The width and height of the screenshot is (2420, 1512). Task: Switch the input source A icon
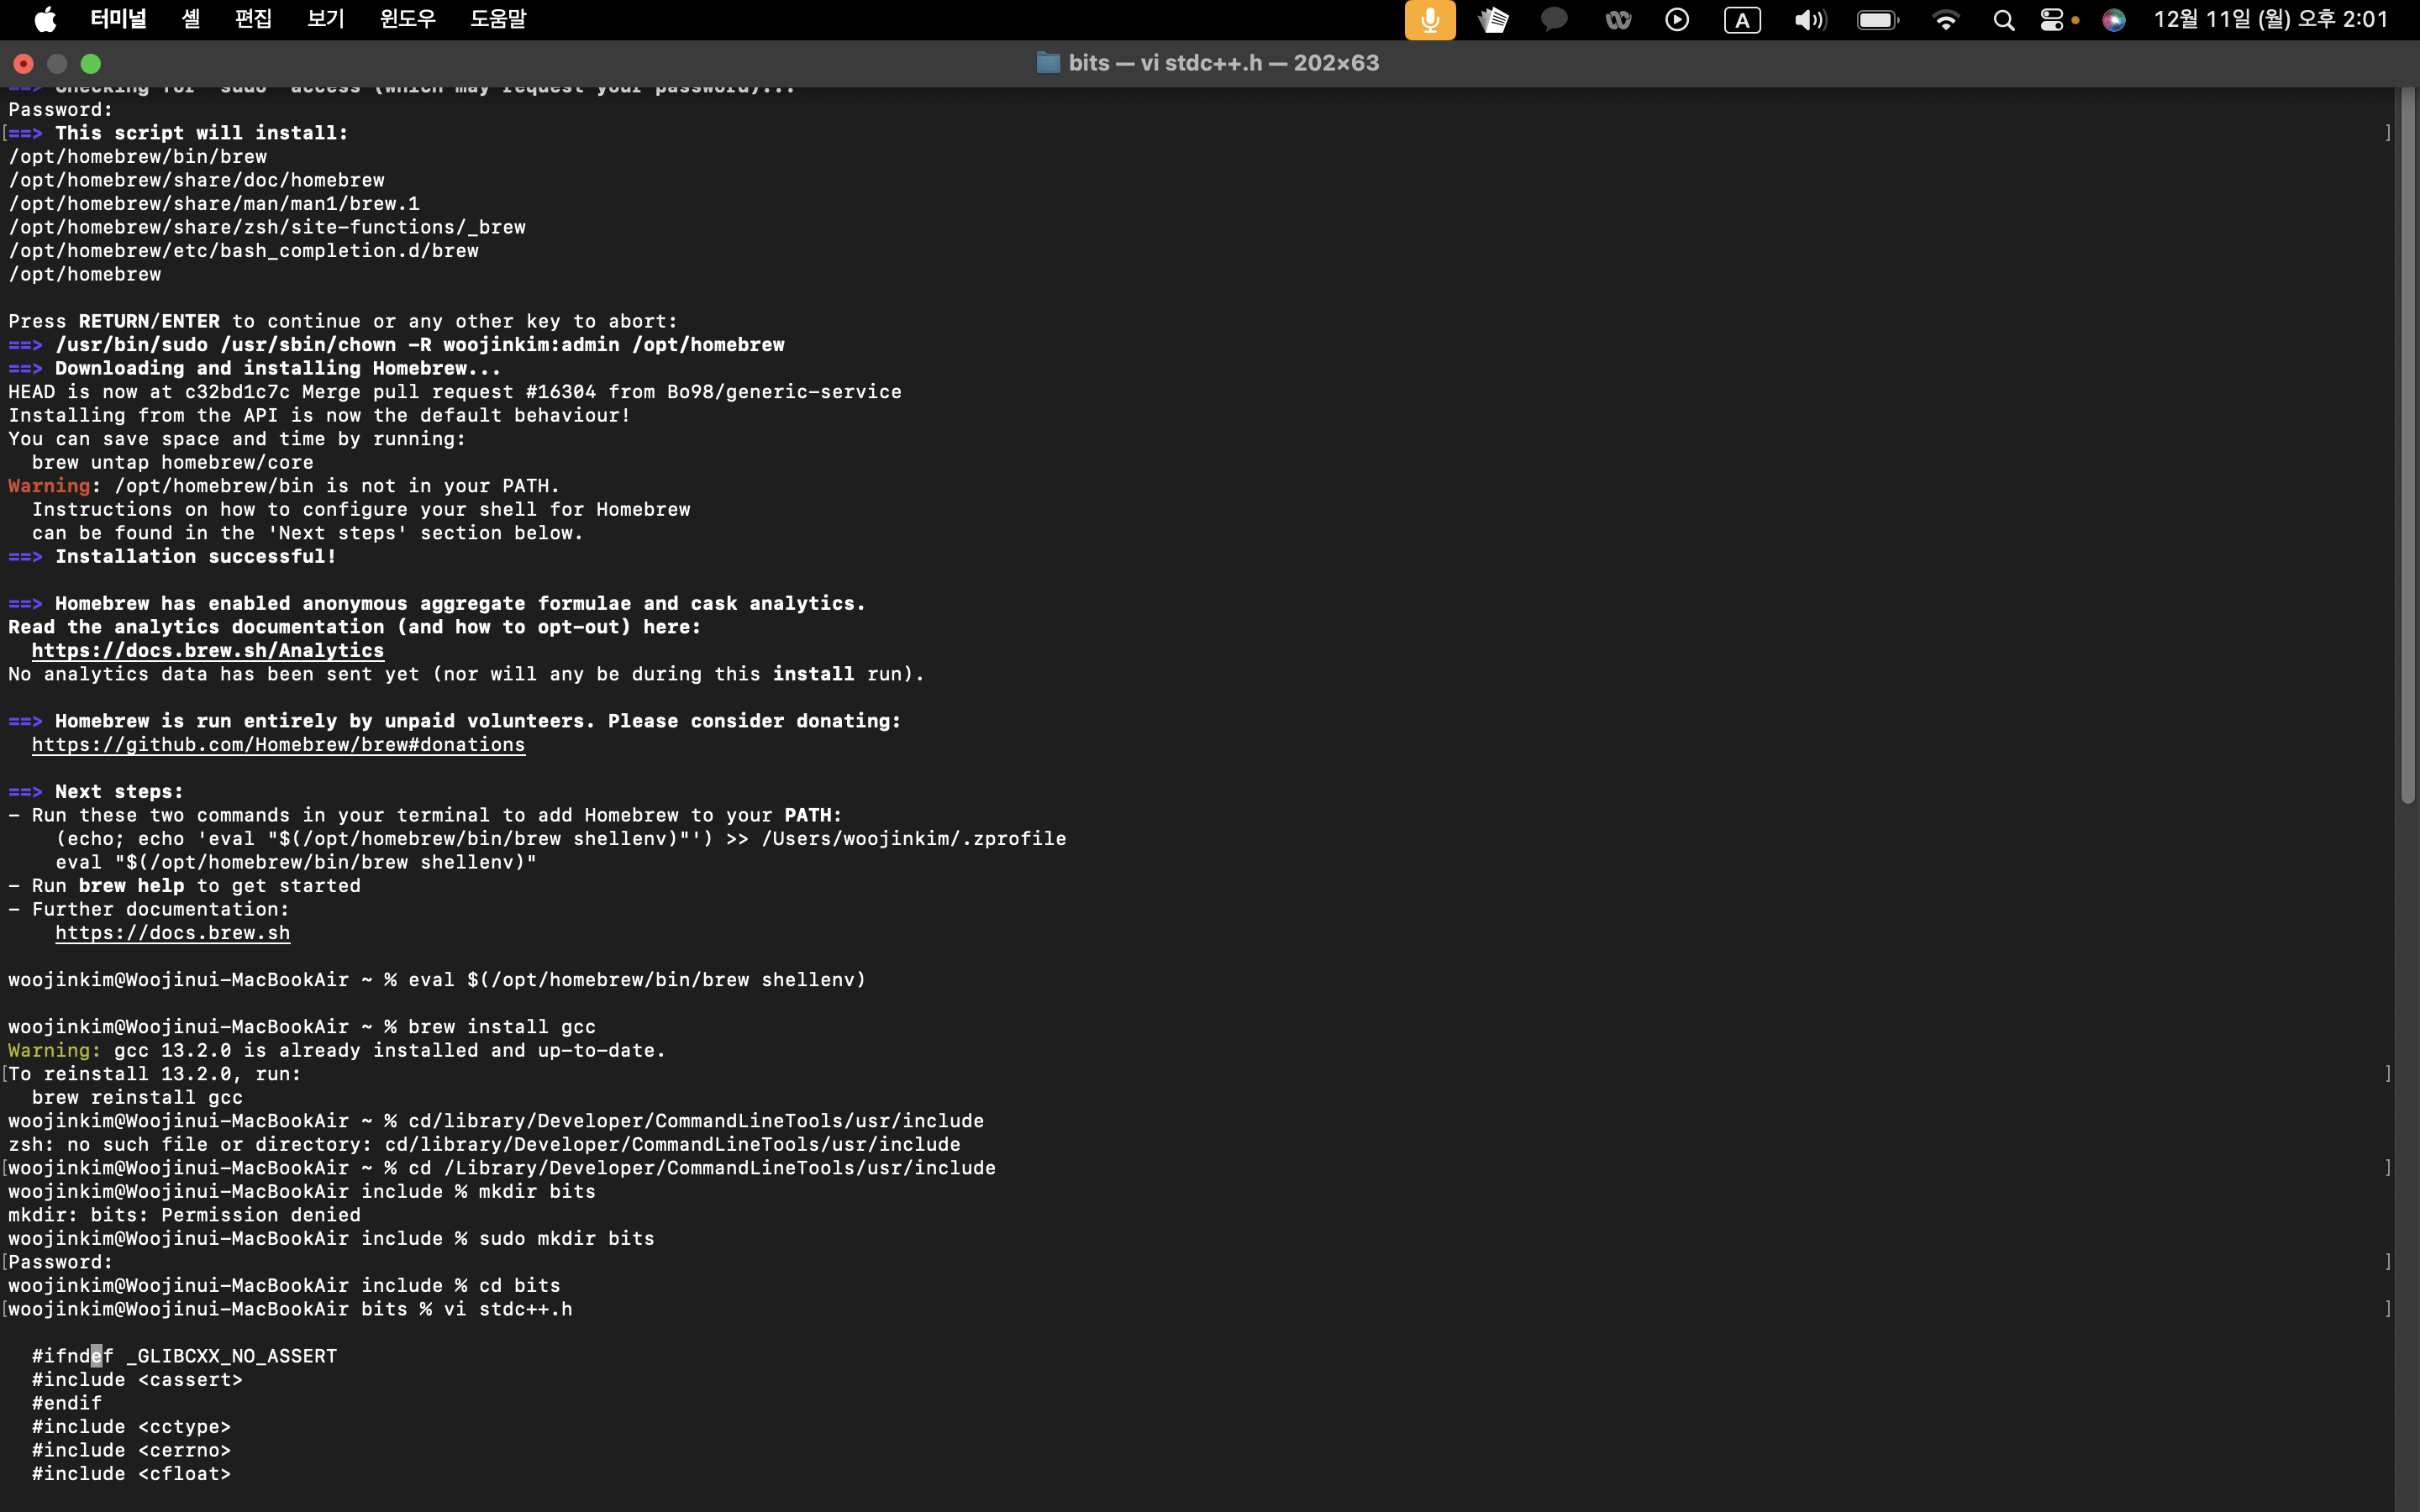pos(1742,20)
